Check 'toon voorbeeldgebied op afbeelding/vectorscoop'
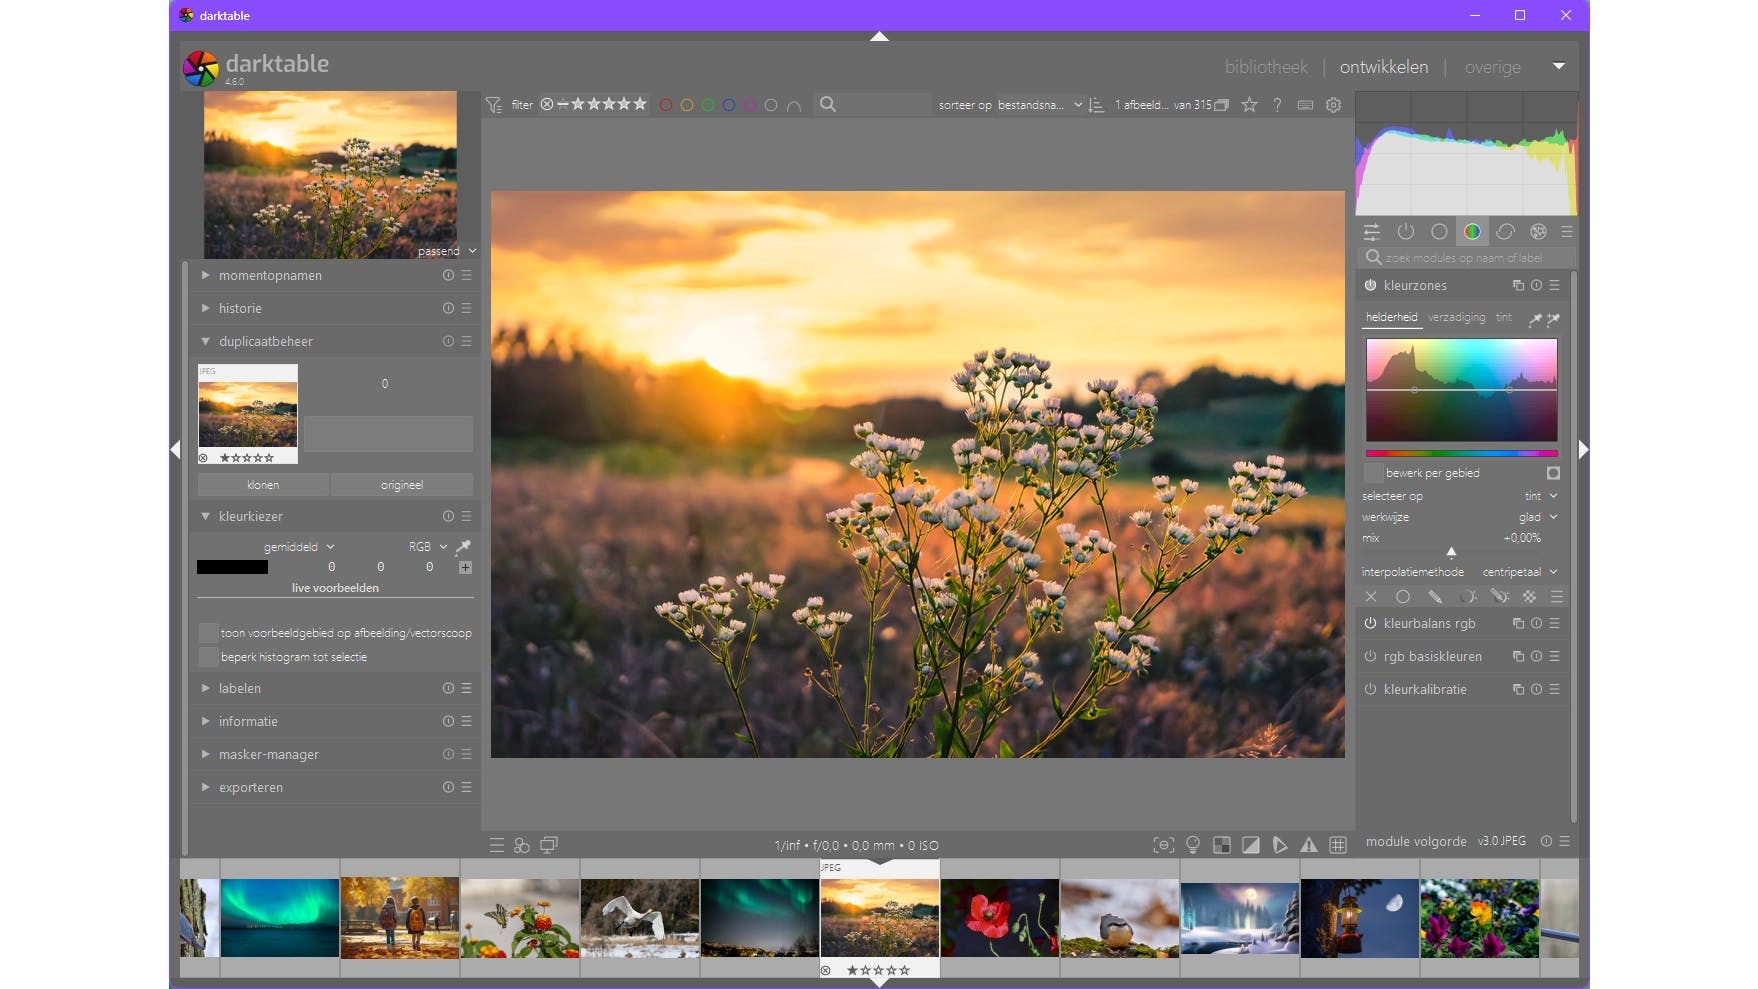The width and height of the screenshot is (1758, 989). [208, 633]
